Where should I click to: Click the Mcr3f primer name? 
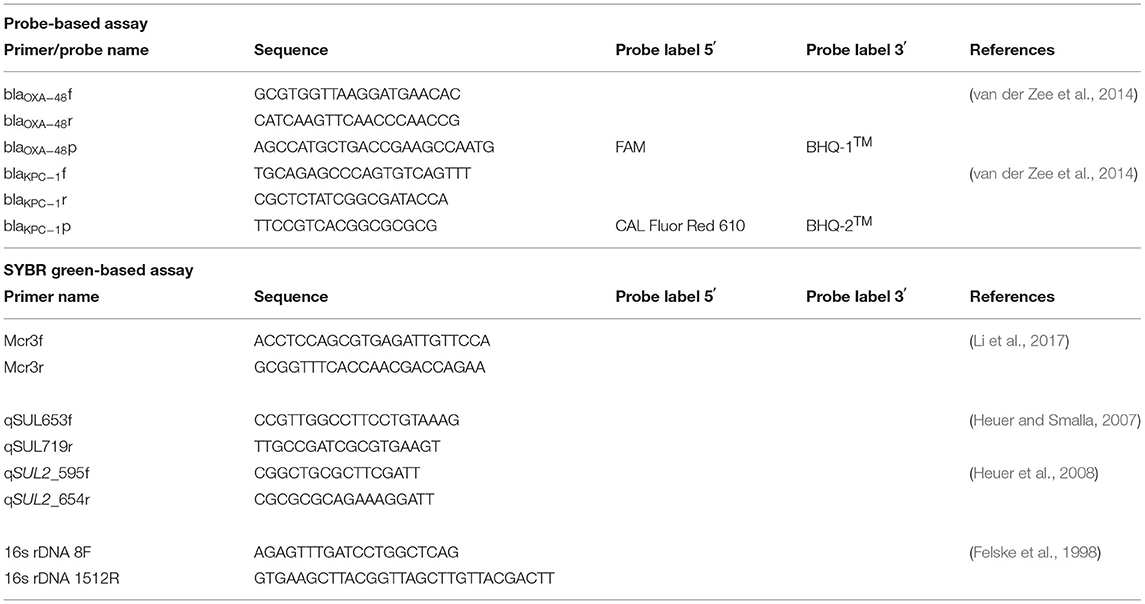click(x=23, y=341)
